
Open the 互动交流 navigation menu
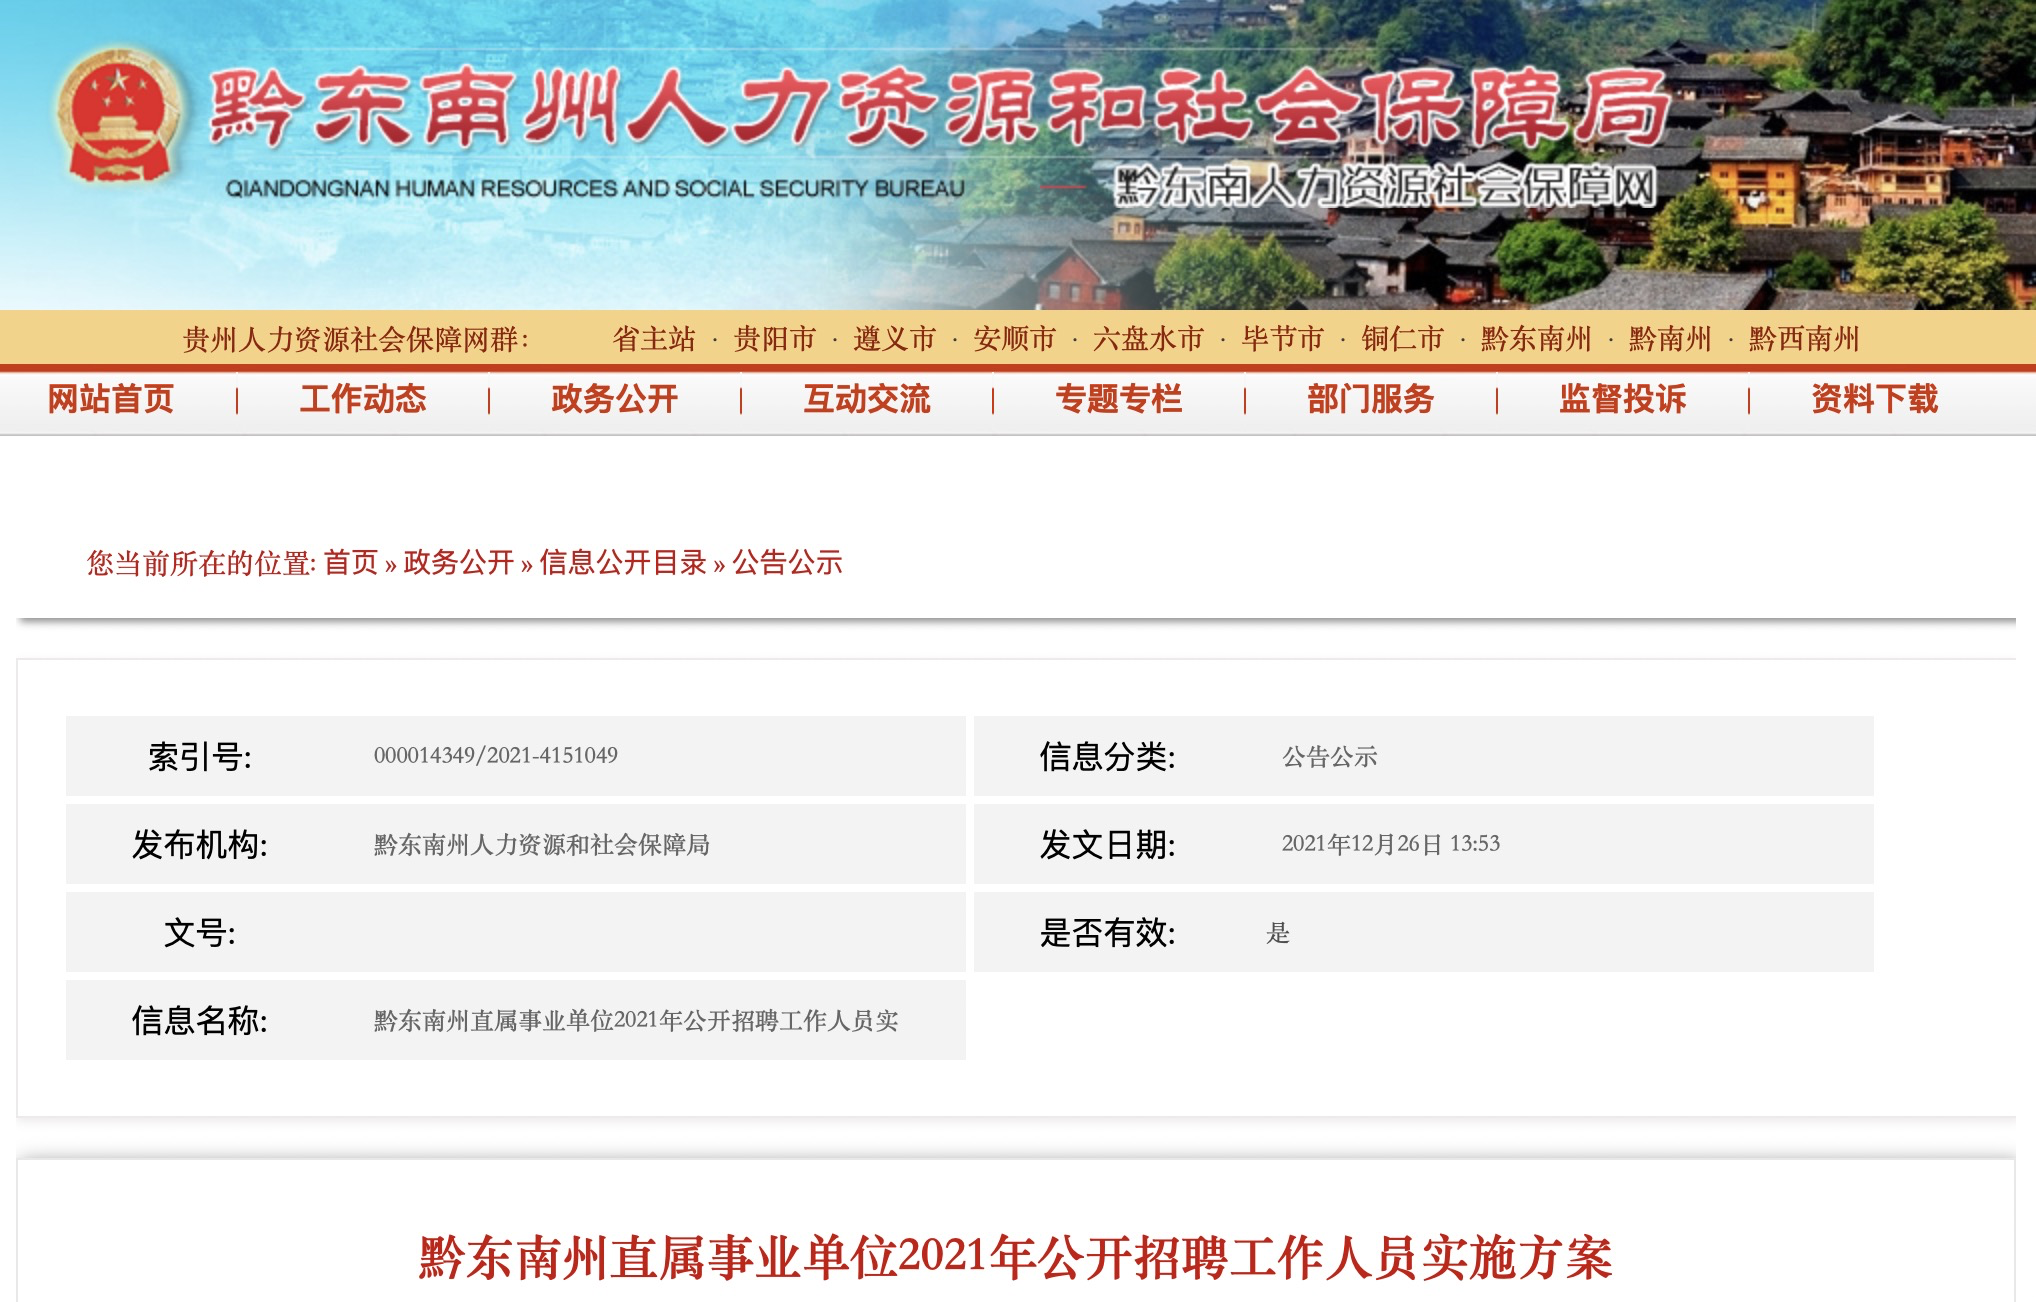[866, 399]
